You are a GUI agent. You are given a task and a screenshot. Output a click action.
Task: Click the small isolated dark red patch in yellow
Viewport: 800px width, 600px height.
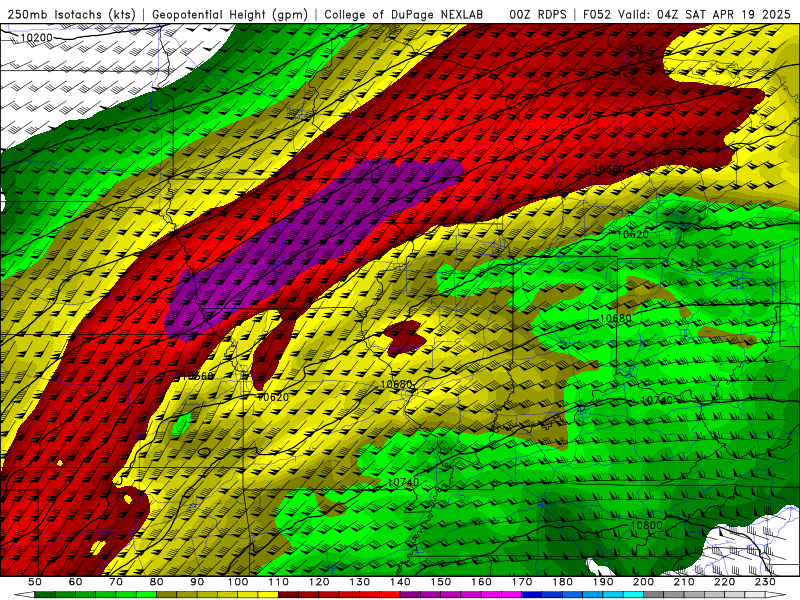pyautogui.click(x=405, y=338)
